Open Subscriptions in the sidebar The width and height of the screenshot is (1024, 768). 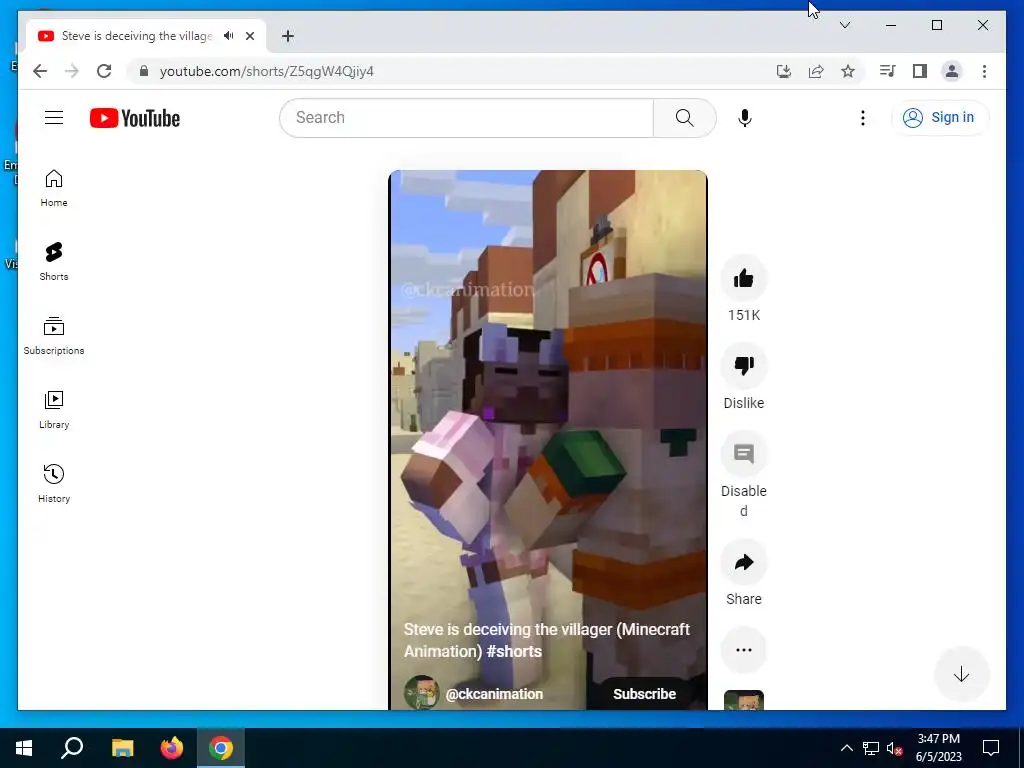pyautogui.click(x=54, y=336)
